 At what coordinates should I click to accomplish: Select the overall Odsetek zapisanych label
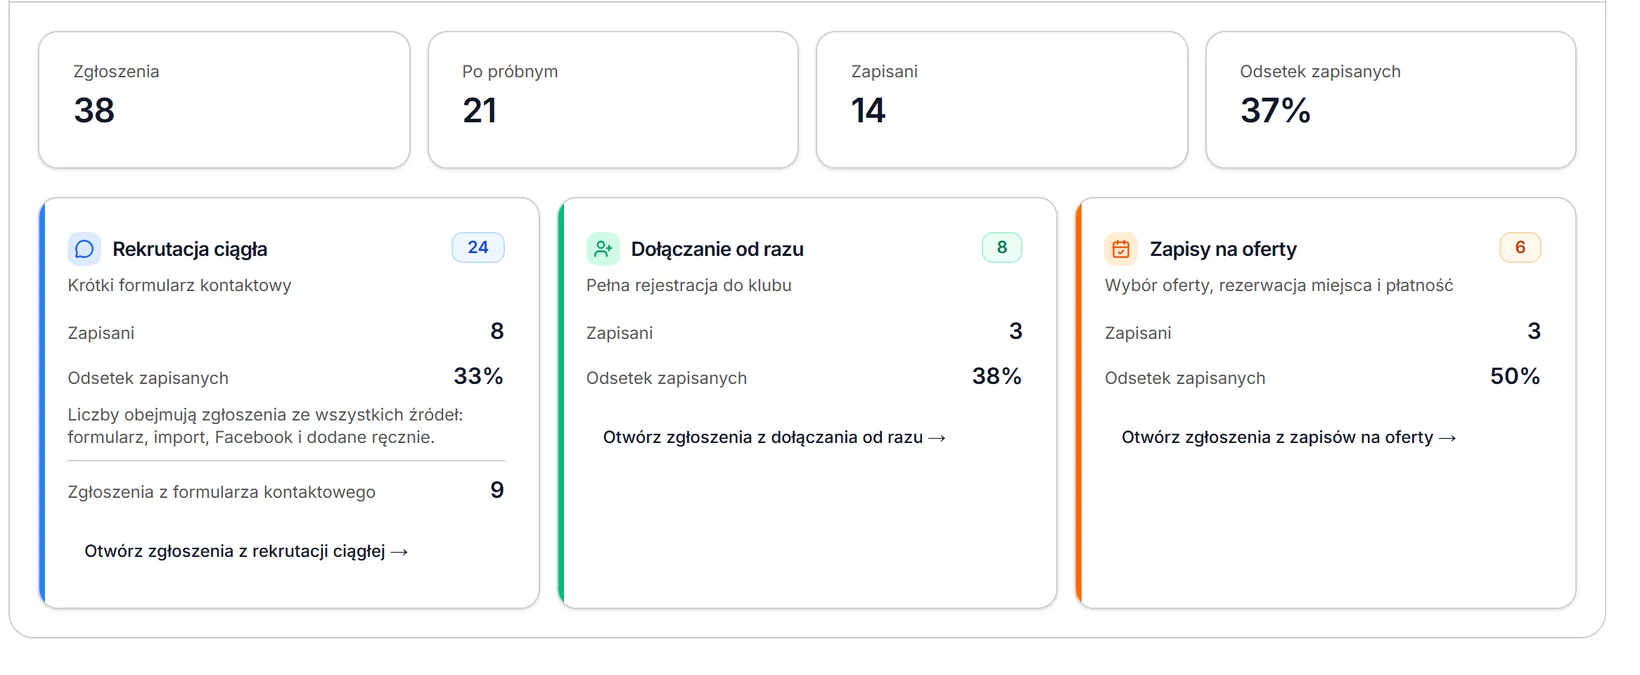1320,71
